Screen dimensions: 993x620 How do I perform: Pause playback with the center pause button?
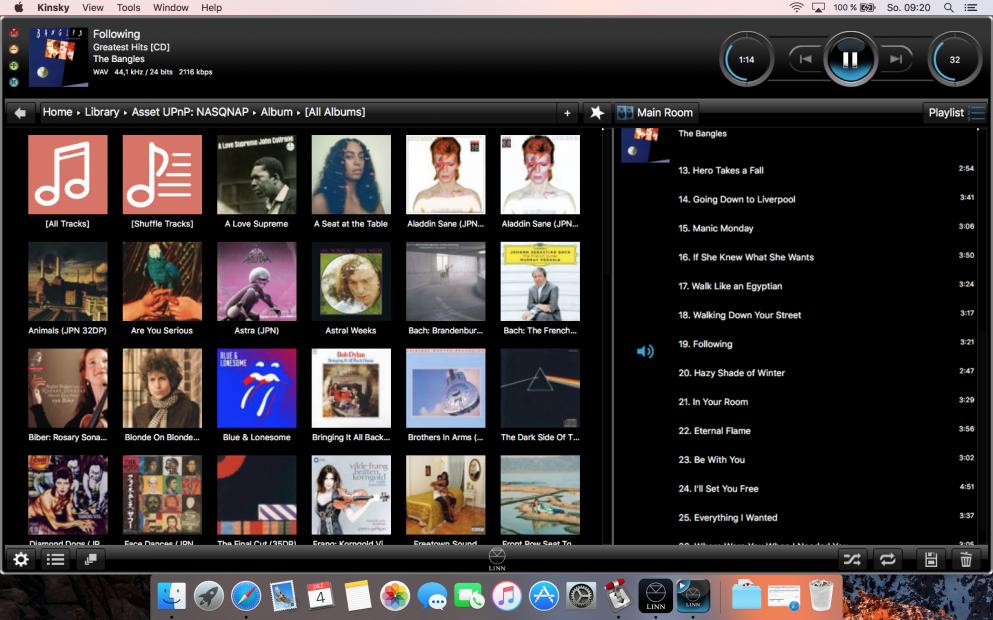pyautogui.click(x=850, y=60)
